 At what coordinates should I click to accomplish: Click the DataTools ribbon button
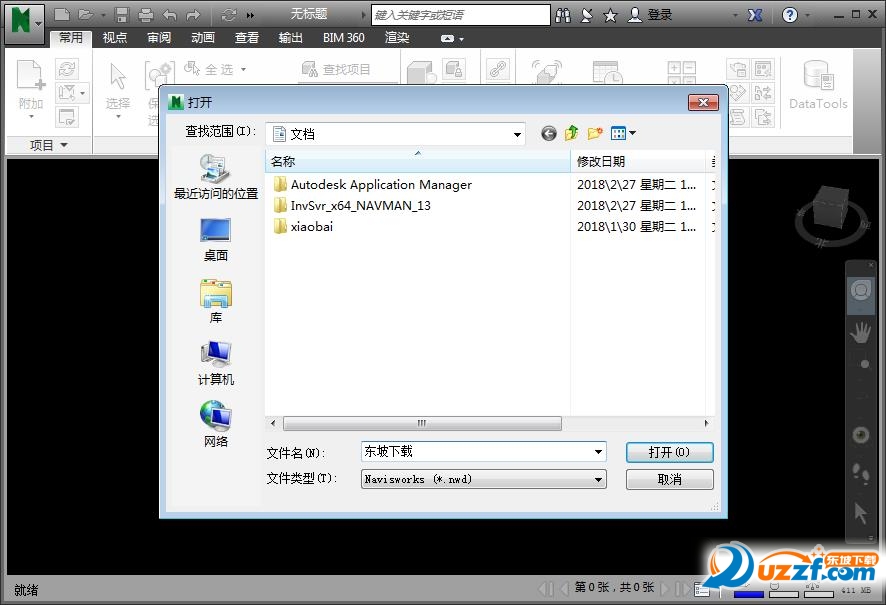(x=818, y=86)
